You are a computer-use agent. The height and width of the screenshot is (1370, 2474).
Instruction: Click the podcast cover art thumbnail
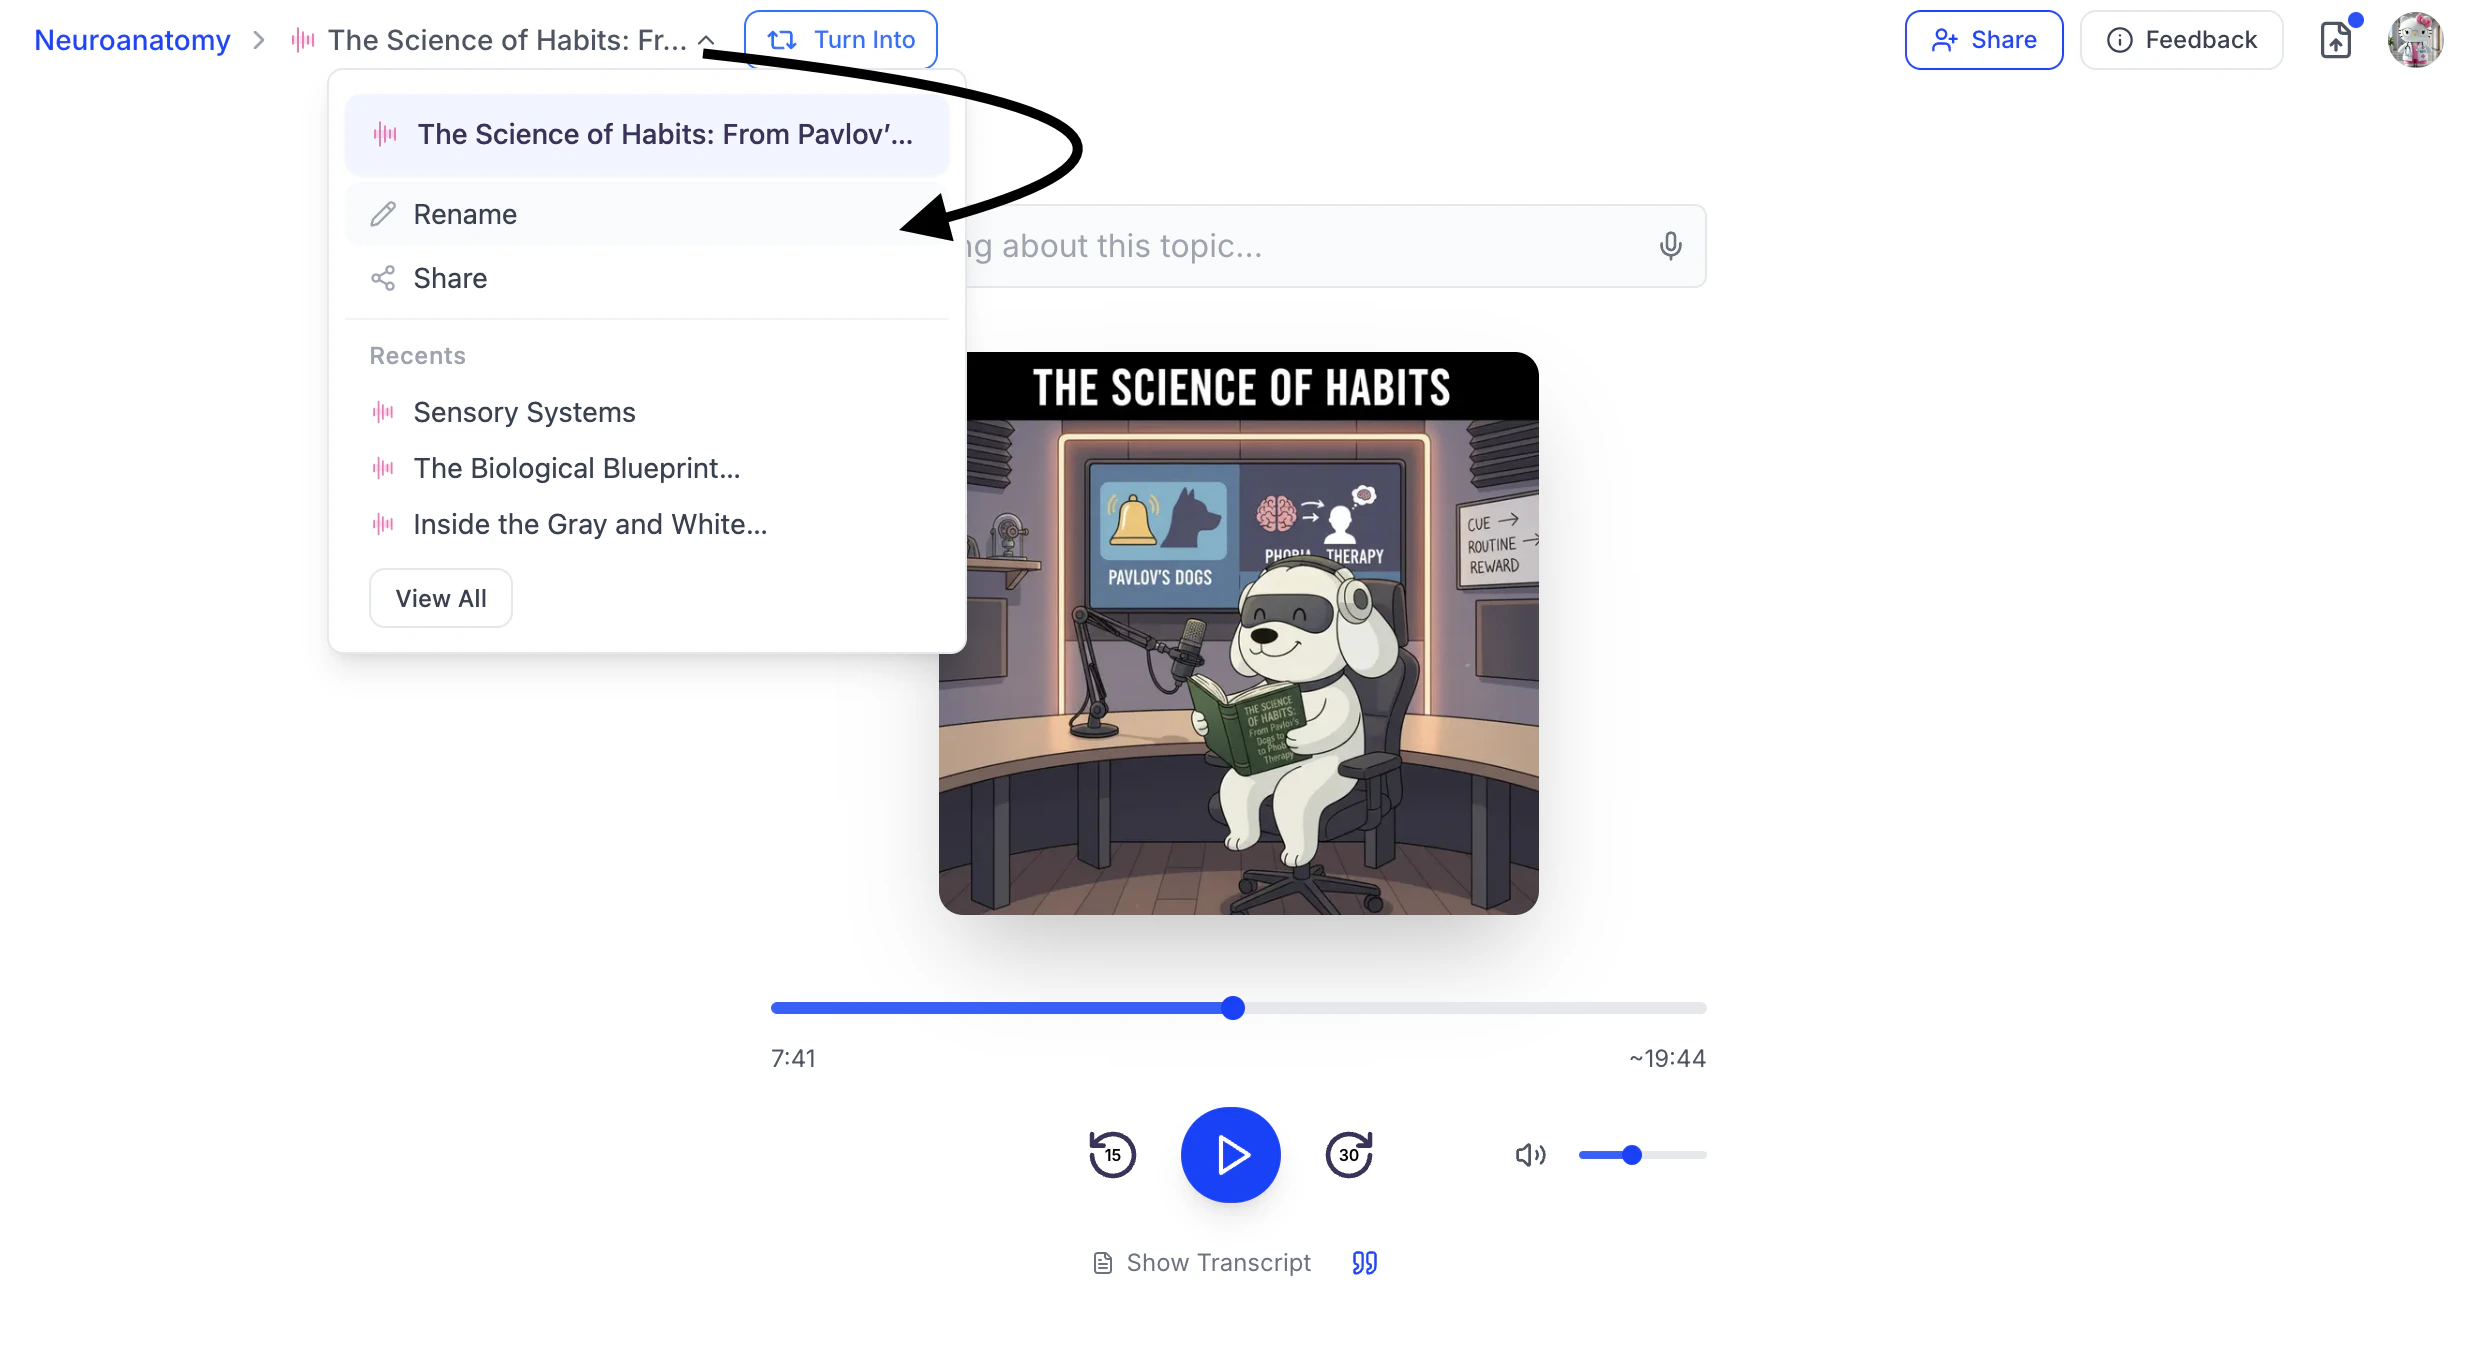[1238, 633]
